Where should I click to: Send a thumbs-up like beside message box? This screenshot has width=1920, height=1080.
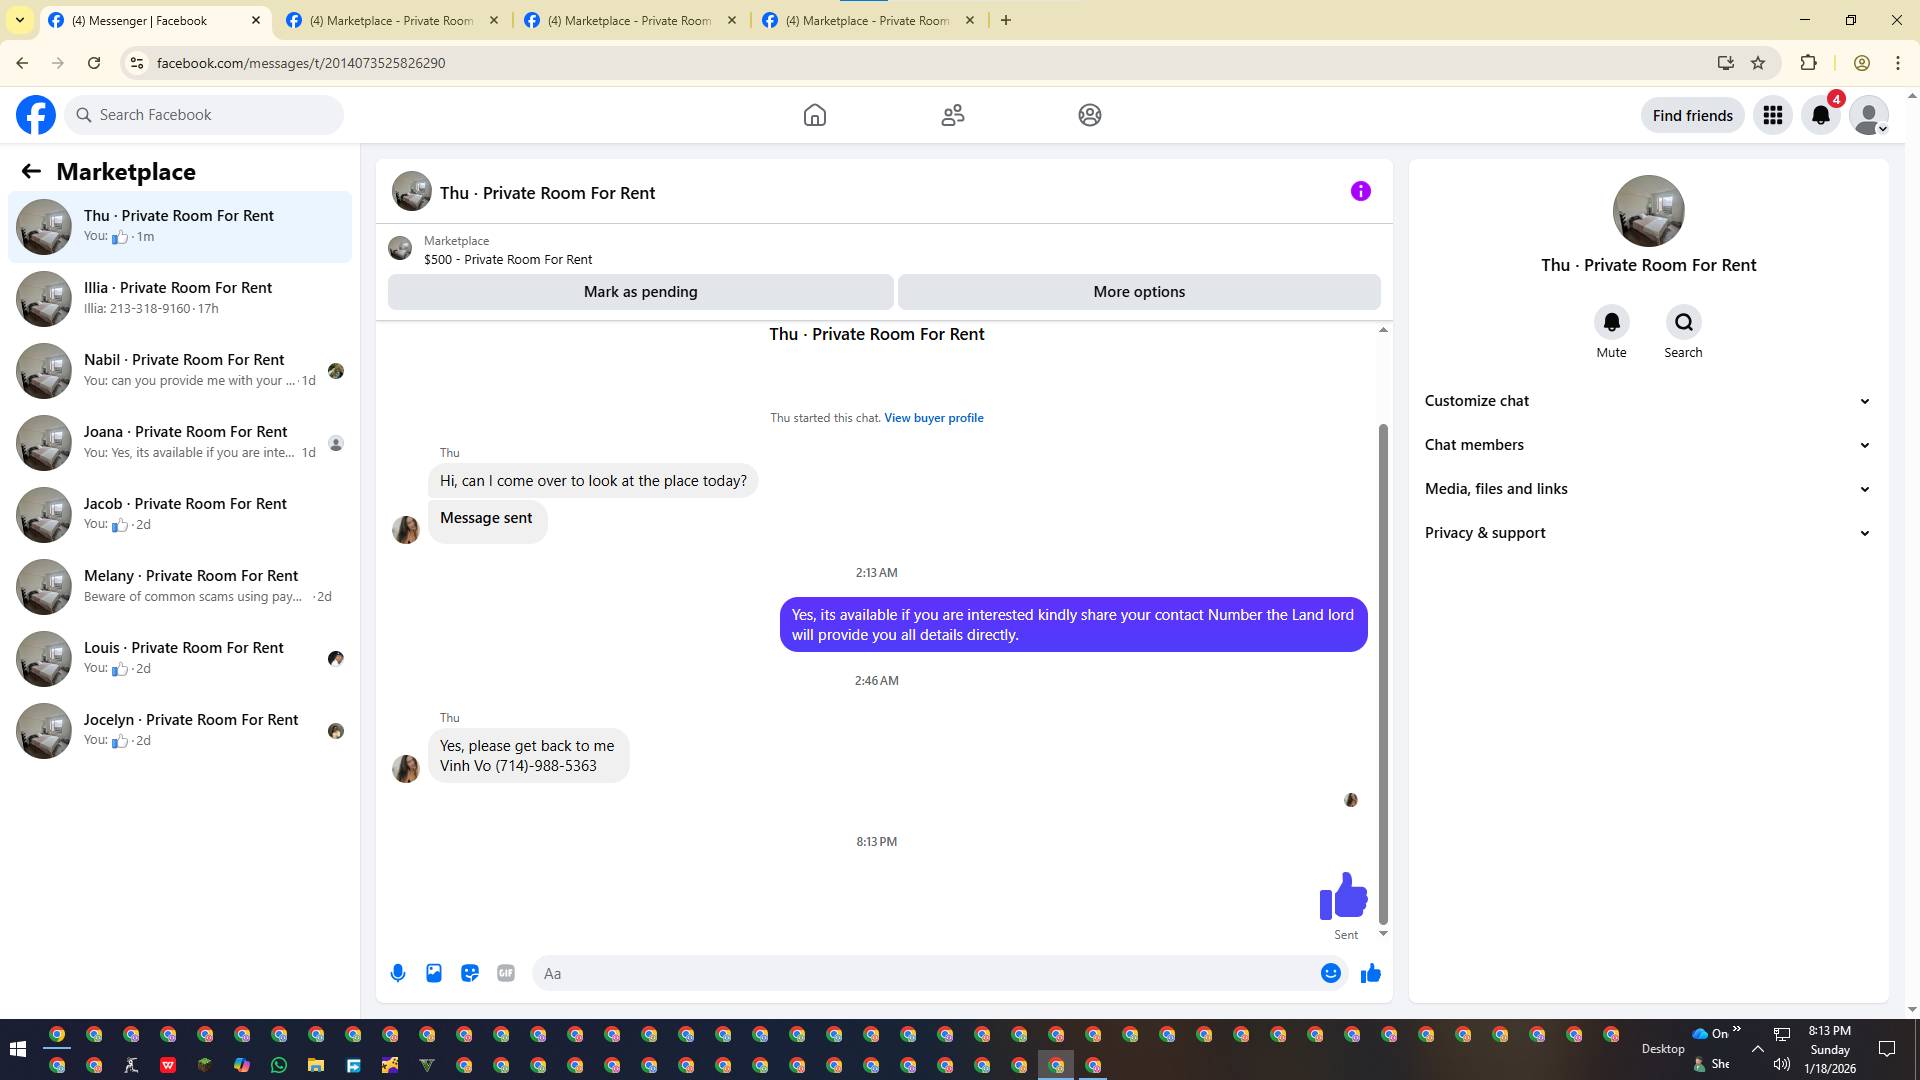pyautogui.click(x=1371, y=973)
